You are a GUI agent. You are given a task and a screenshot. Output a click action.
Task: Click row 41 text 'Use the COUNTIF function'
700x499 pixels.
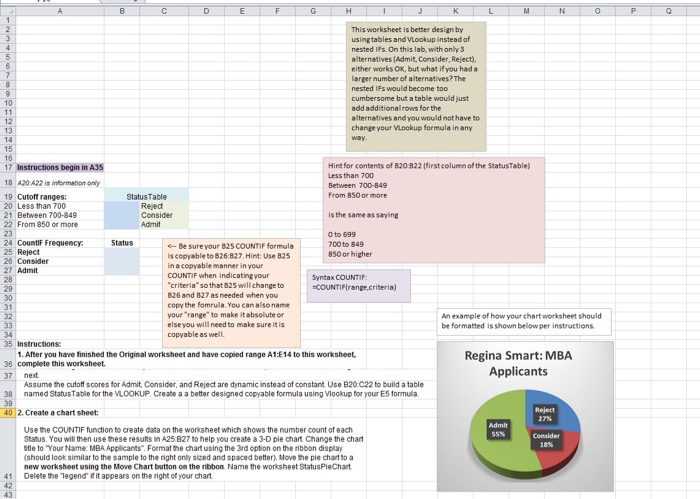(x=193, y=453)
